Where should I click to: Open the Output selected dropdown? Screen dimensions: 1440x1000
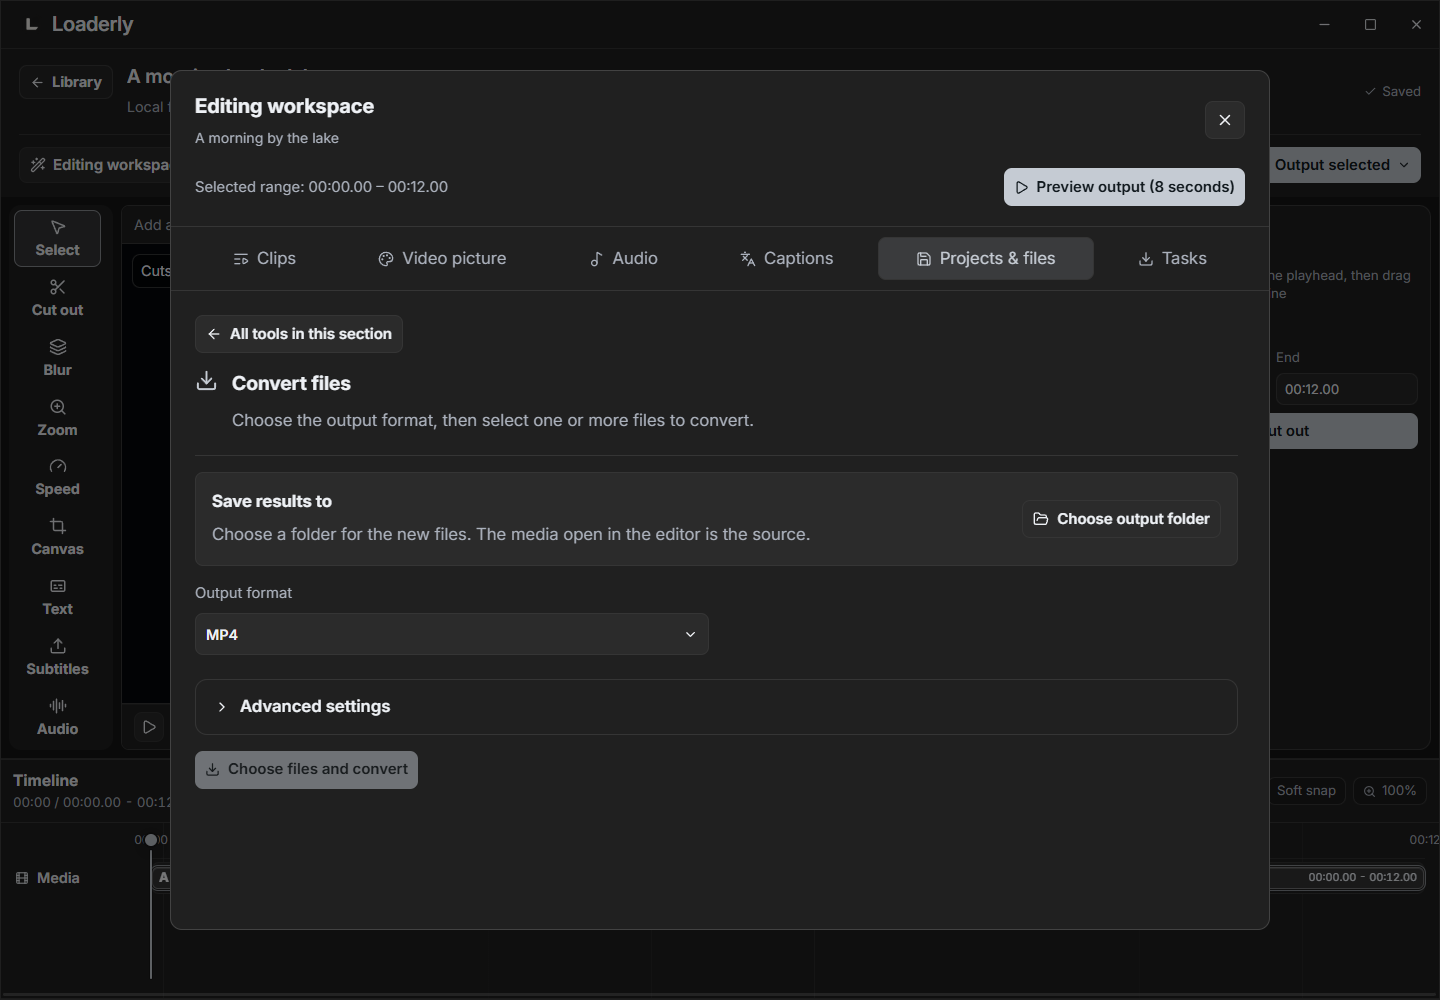tap(1344, 165)
